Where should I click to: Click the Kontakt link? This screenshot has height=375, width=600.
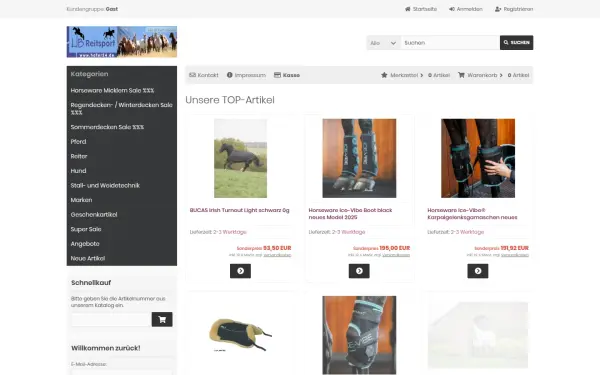click(x=208, y=75)
